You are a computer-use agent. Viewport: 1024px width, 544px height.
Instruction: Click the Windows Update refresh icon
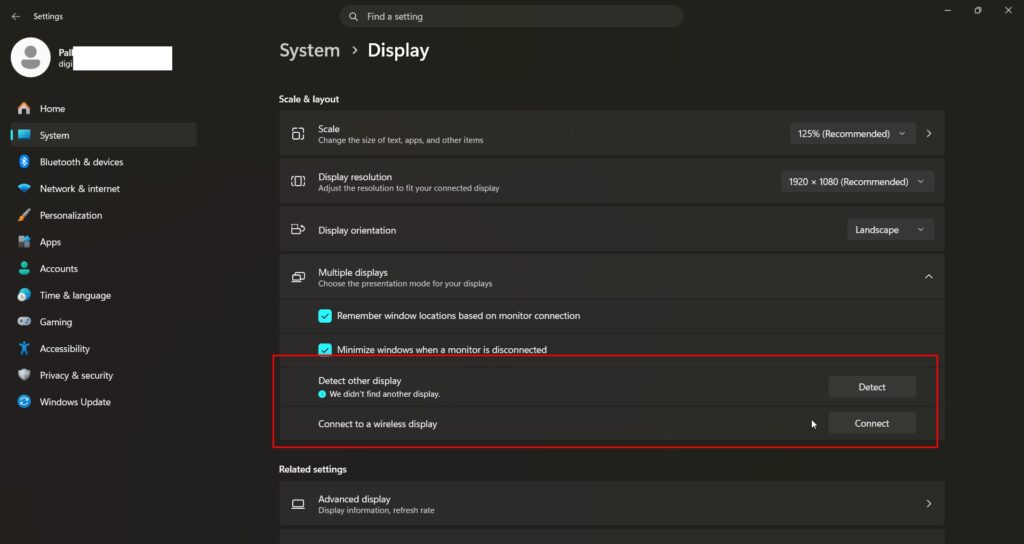(24, 402)
